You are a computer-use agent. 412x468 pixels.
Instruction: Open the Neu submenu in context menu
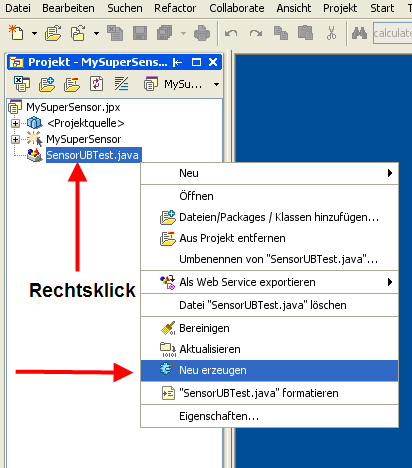point(269,173)
